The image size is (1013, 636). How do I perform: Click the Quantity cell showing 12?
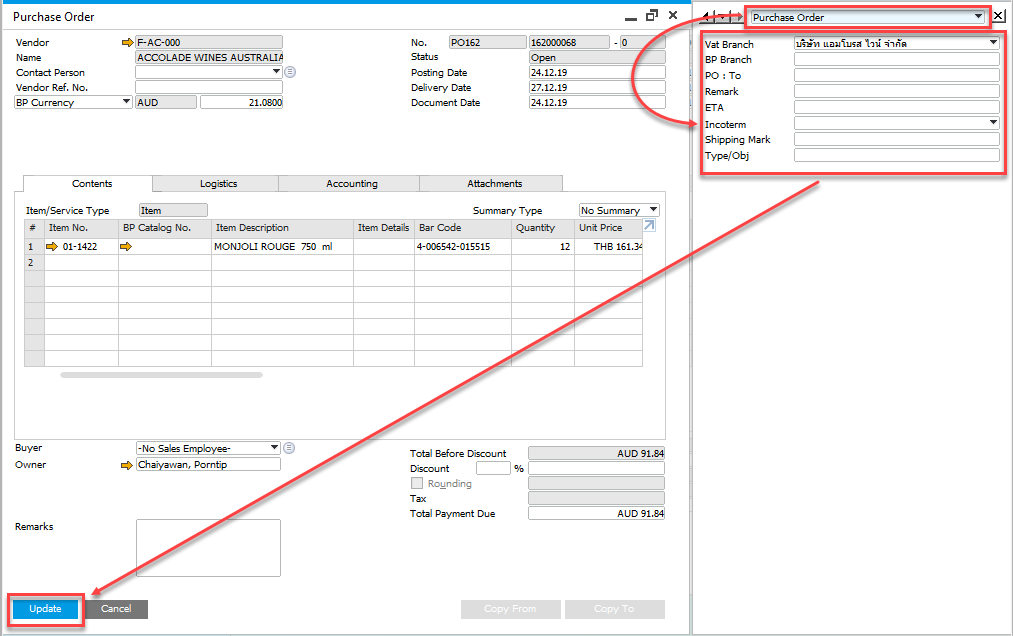click(543, 246)
